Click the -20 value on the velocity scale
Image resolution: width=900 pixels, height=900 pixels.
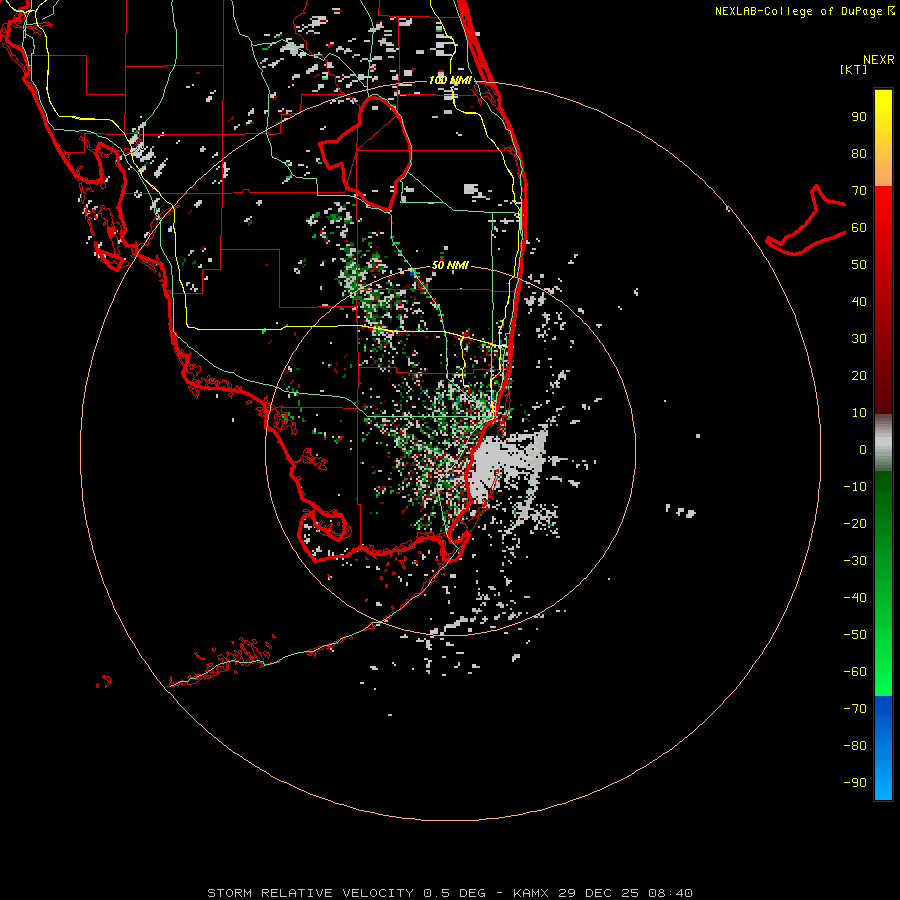[x=855, y=524]
